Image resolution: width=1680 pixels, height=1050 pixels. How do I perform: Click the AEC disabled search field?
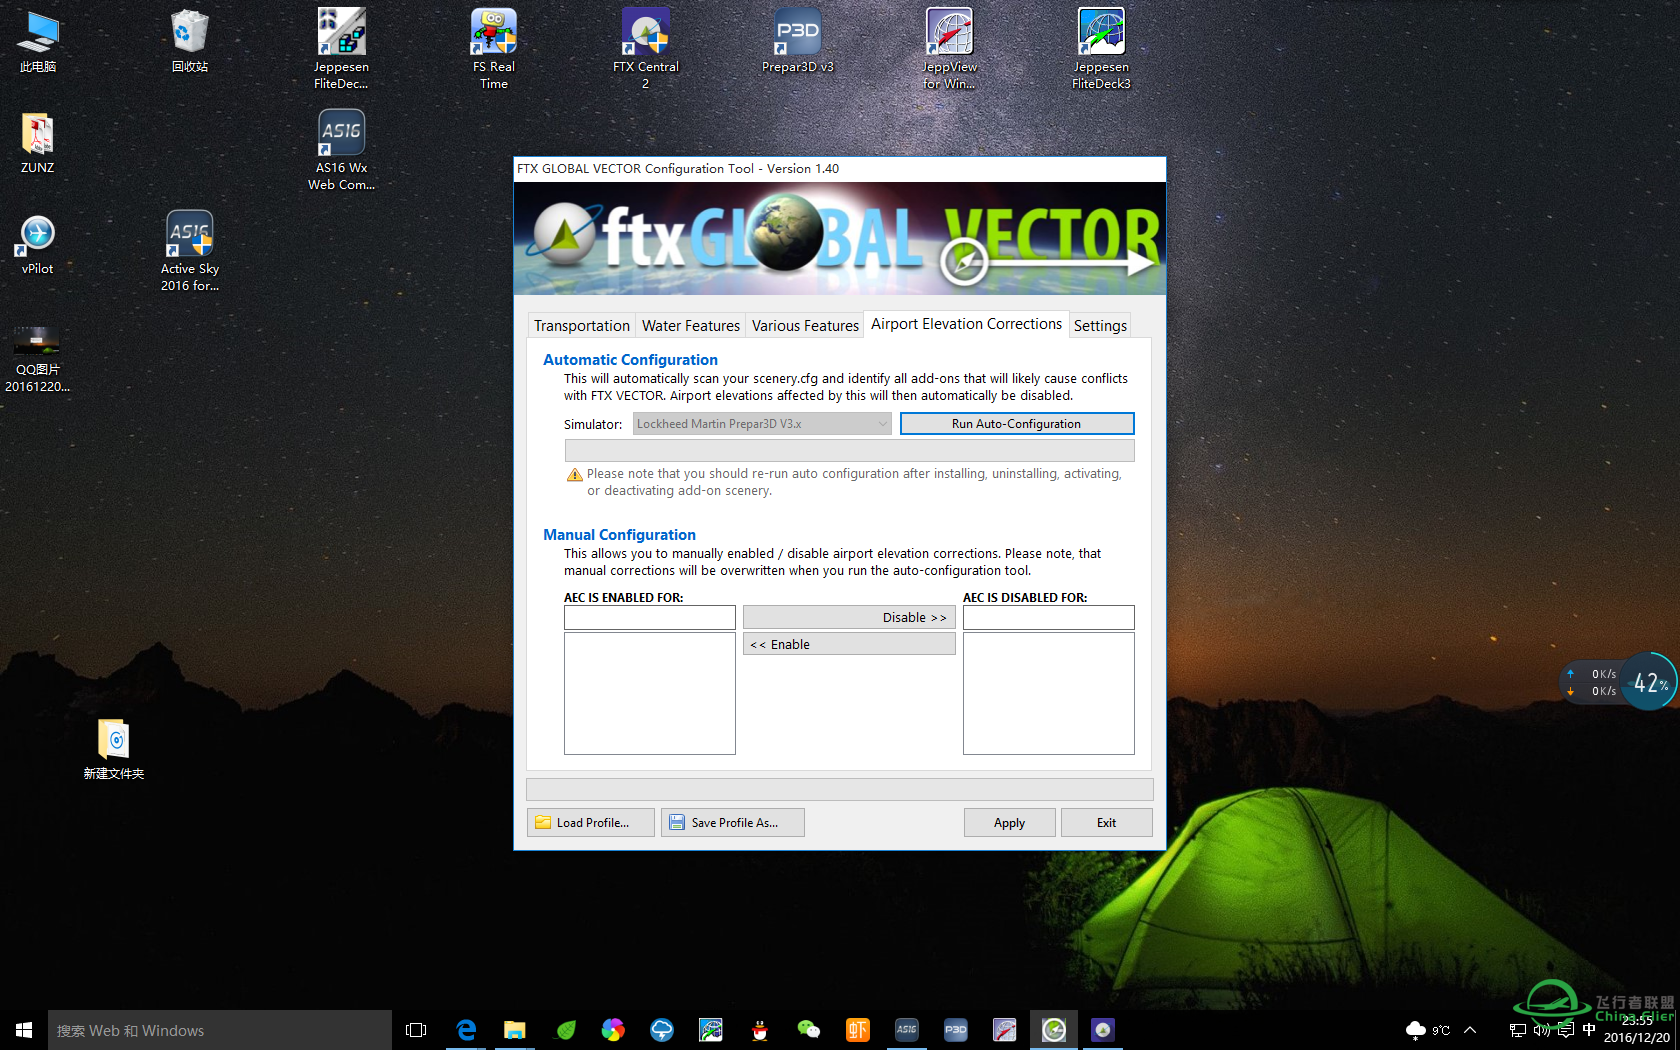pyautogui.click(x=1049, y=618)
